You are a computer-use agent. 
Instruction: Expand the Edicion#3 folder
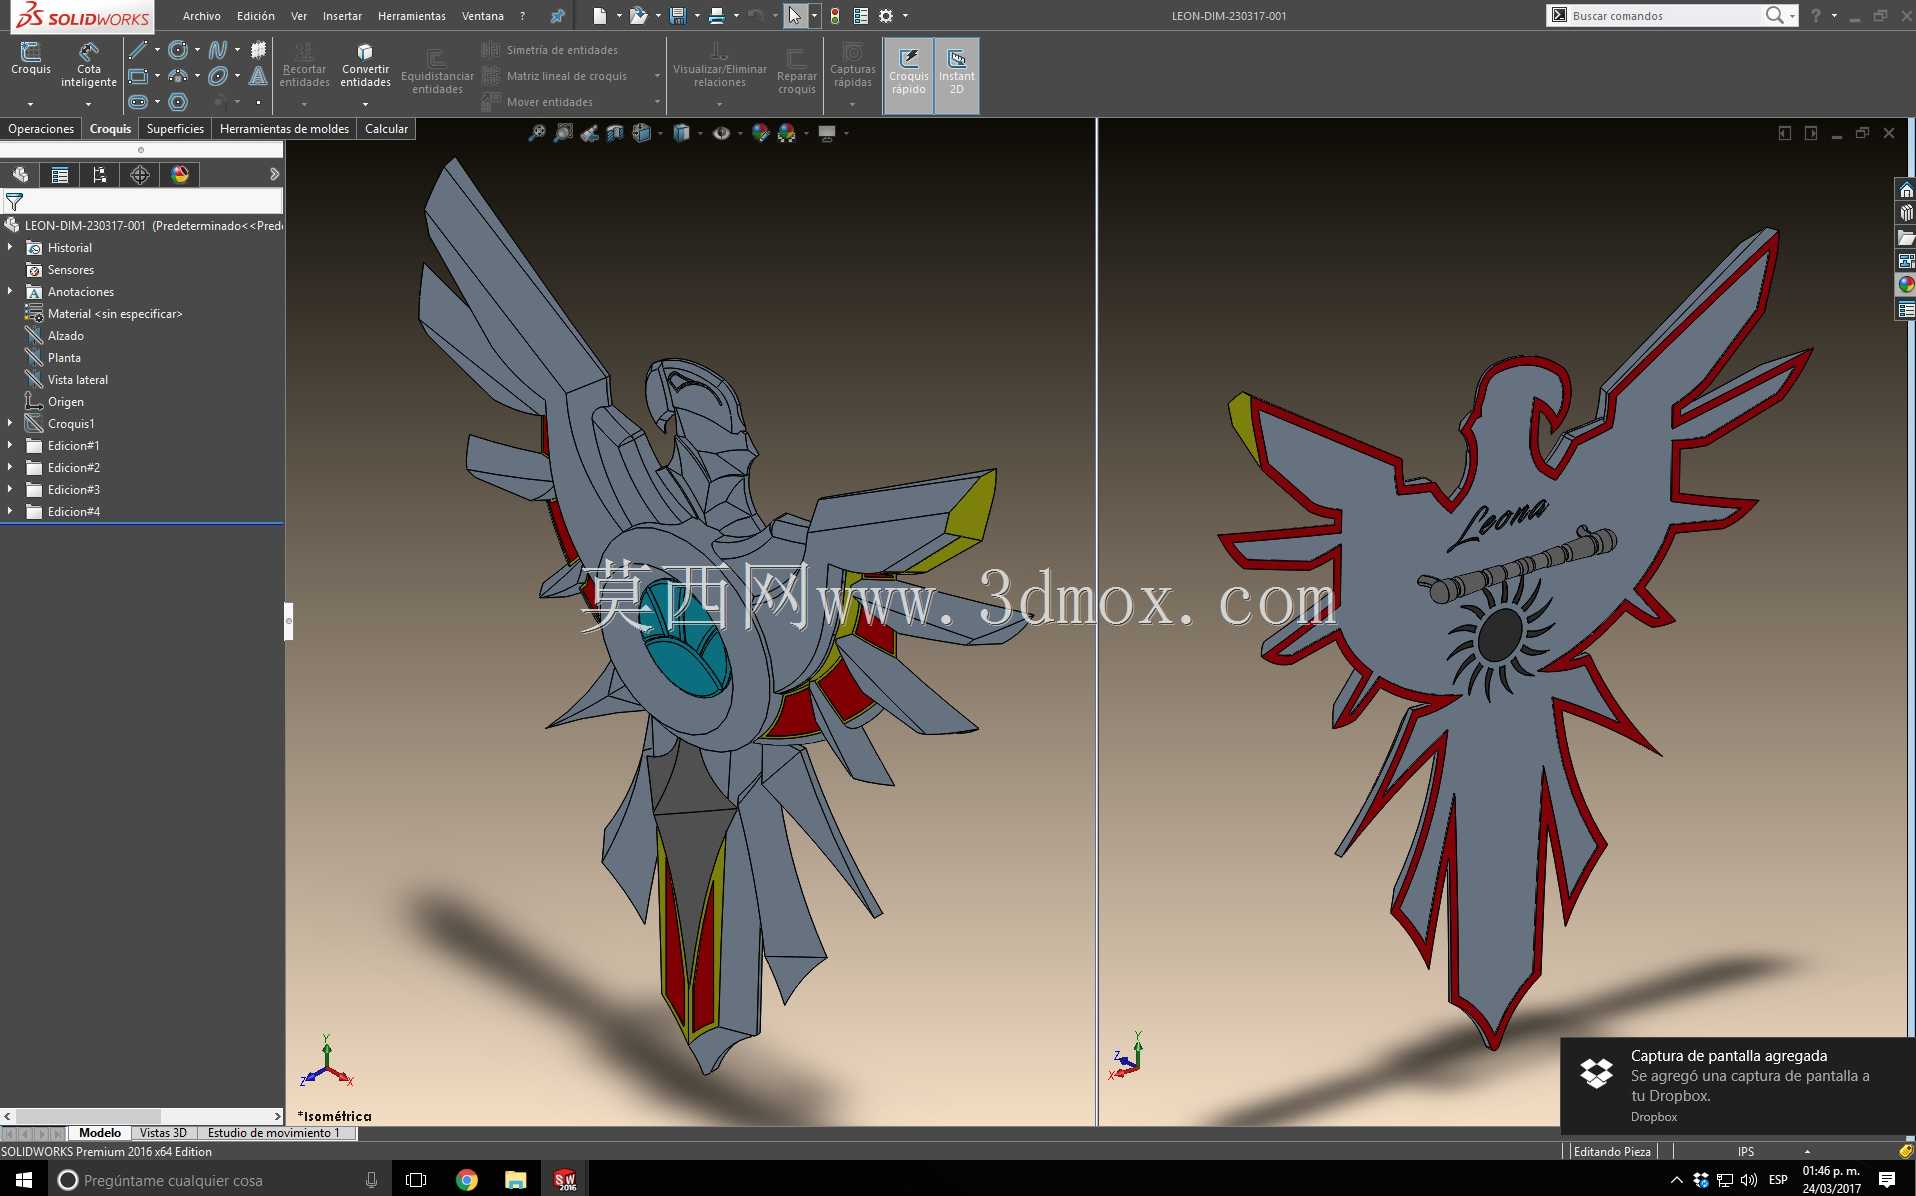[x=10, y=490]
